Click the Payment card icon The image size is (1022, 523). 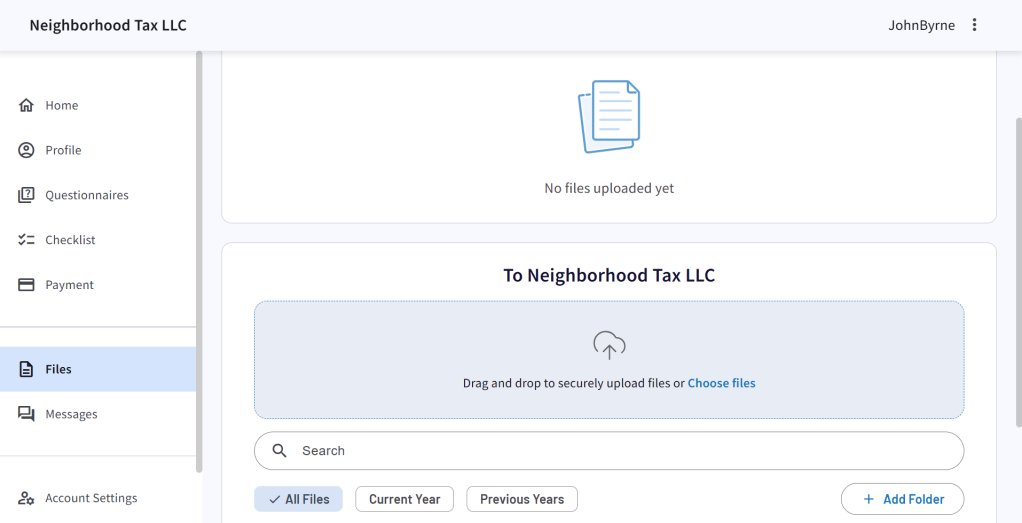(27, 285)
